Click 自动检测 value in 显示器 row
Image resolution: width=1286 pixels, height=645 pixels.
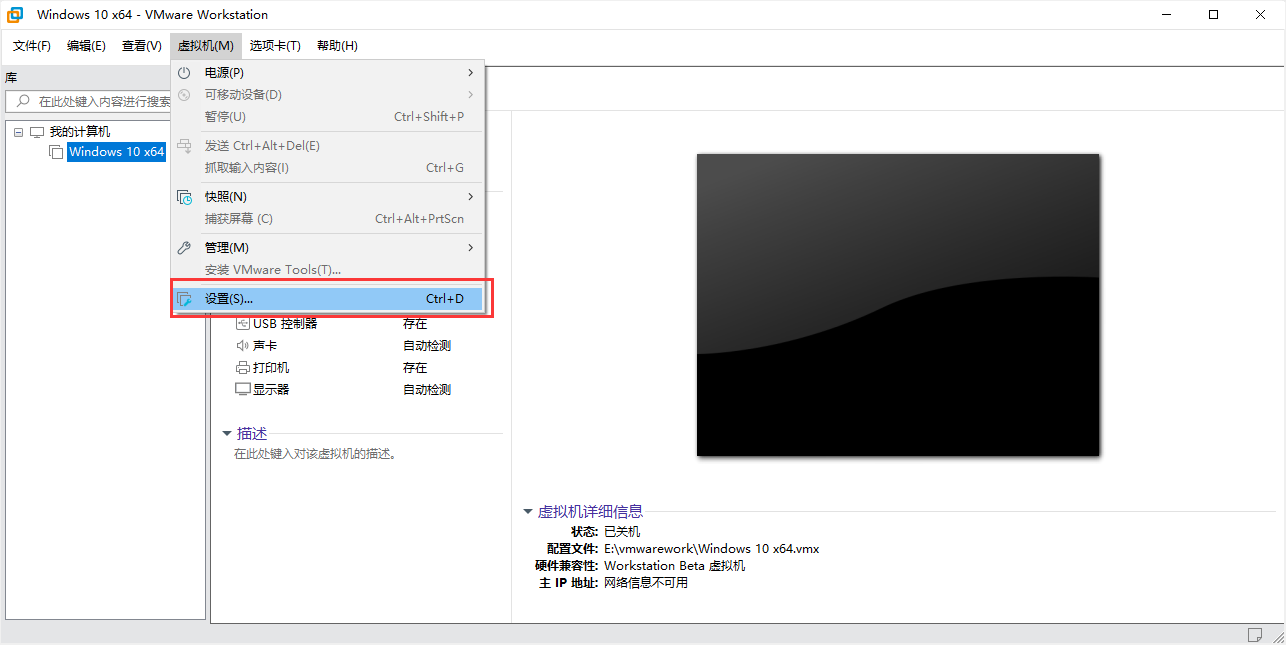pyautogui.click(x=427, y=390)
